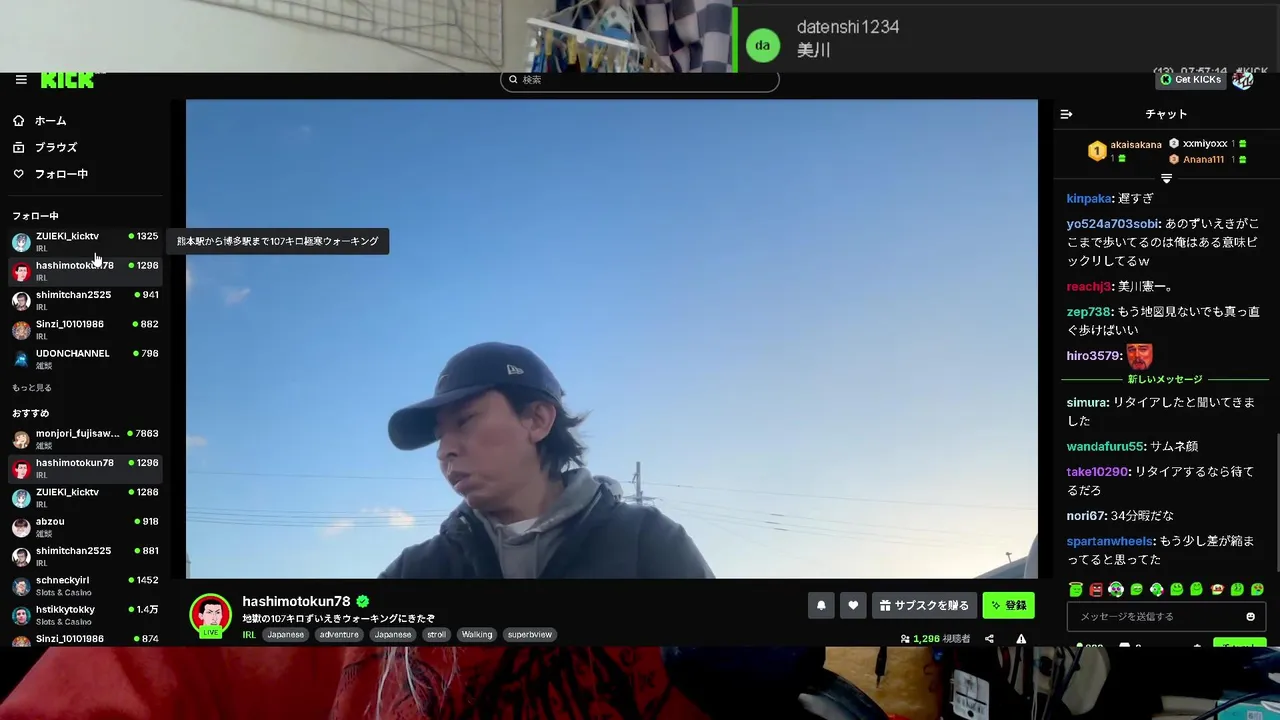The width and height of the screenshot is (1280, 720).
Task: Expand もっと見る in following list
Action: point(32,388)
